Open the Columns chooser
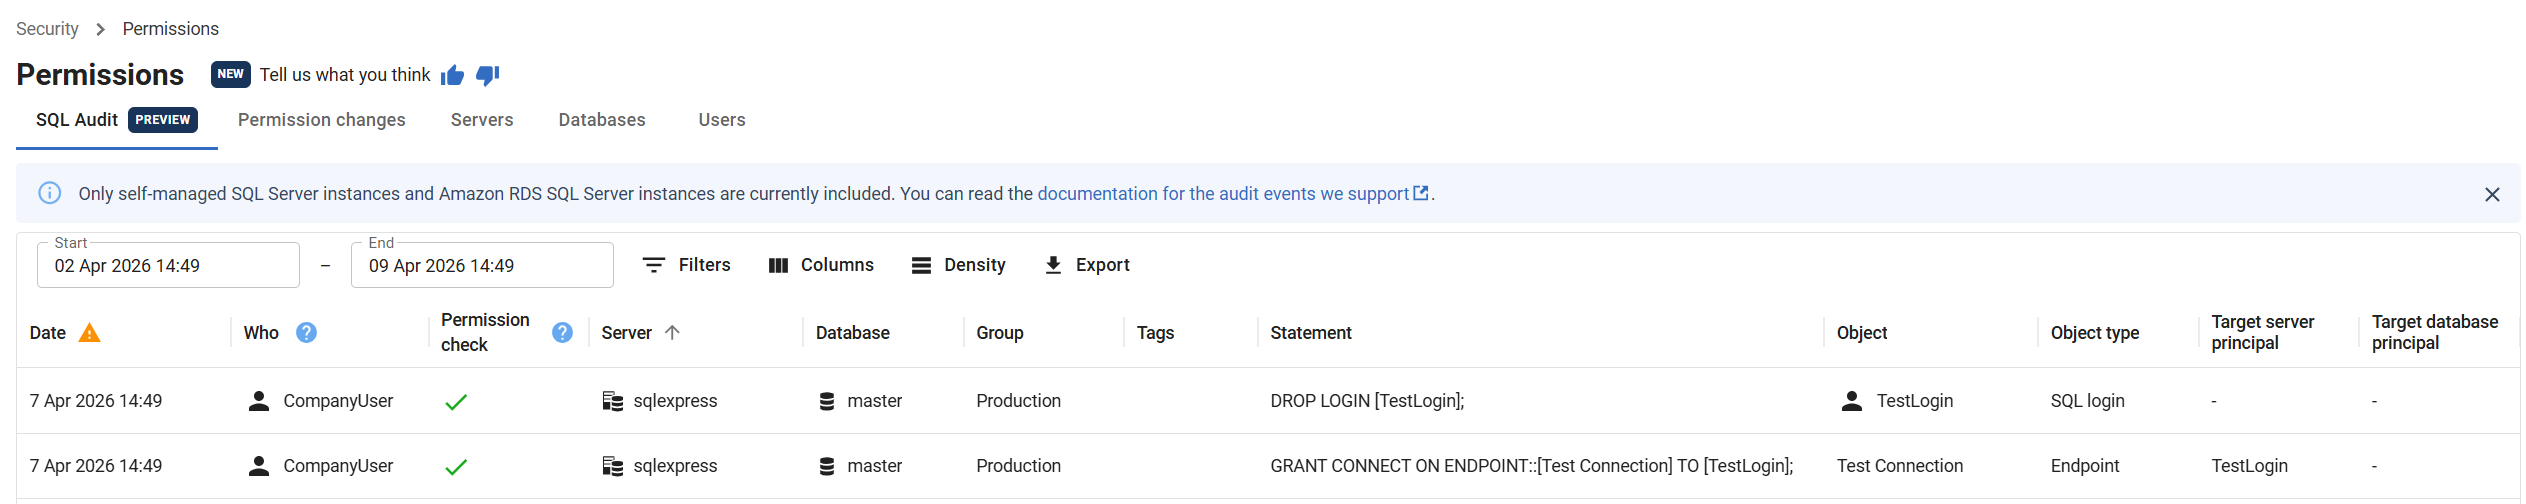 pos(821,265)
